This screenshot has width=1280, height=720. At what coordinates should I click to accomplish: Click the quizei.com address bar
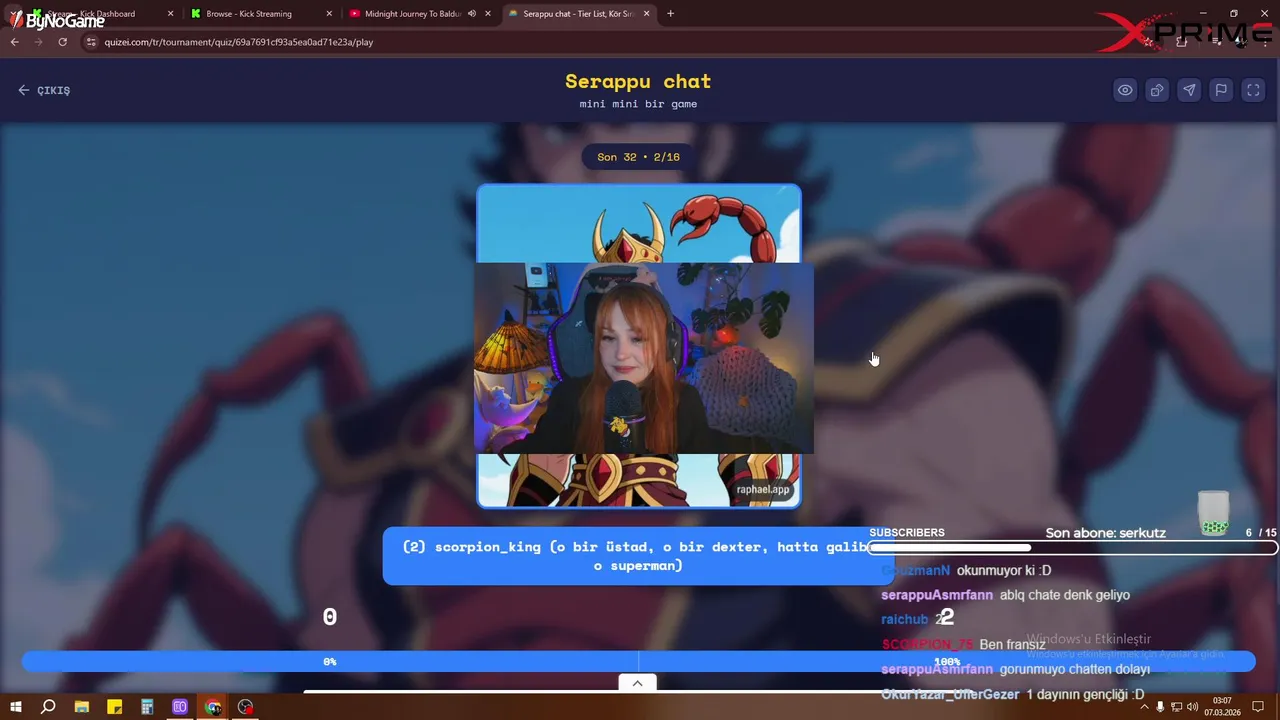238,42
